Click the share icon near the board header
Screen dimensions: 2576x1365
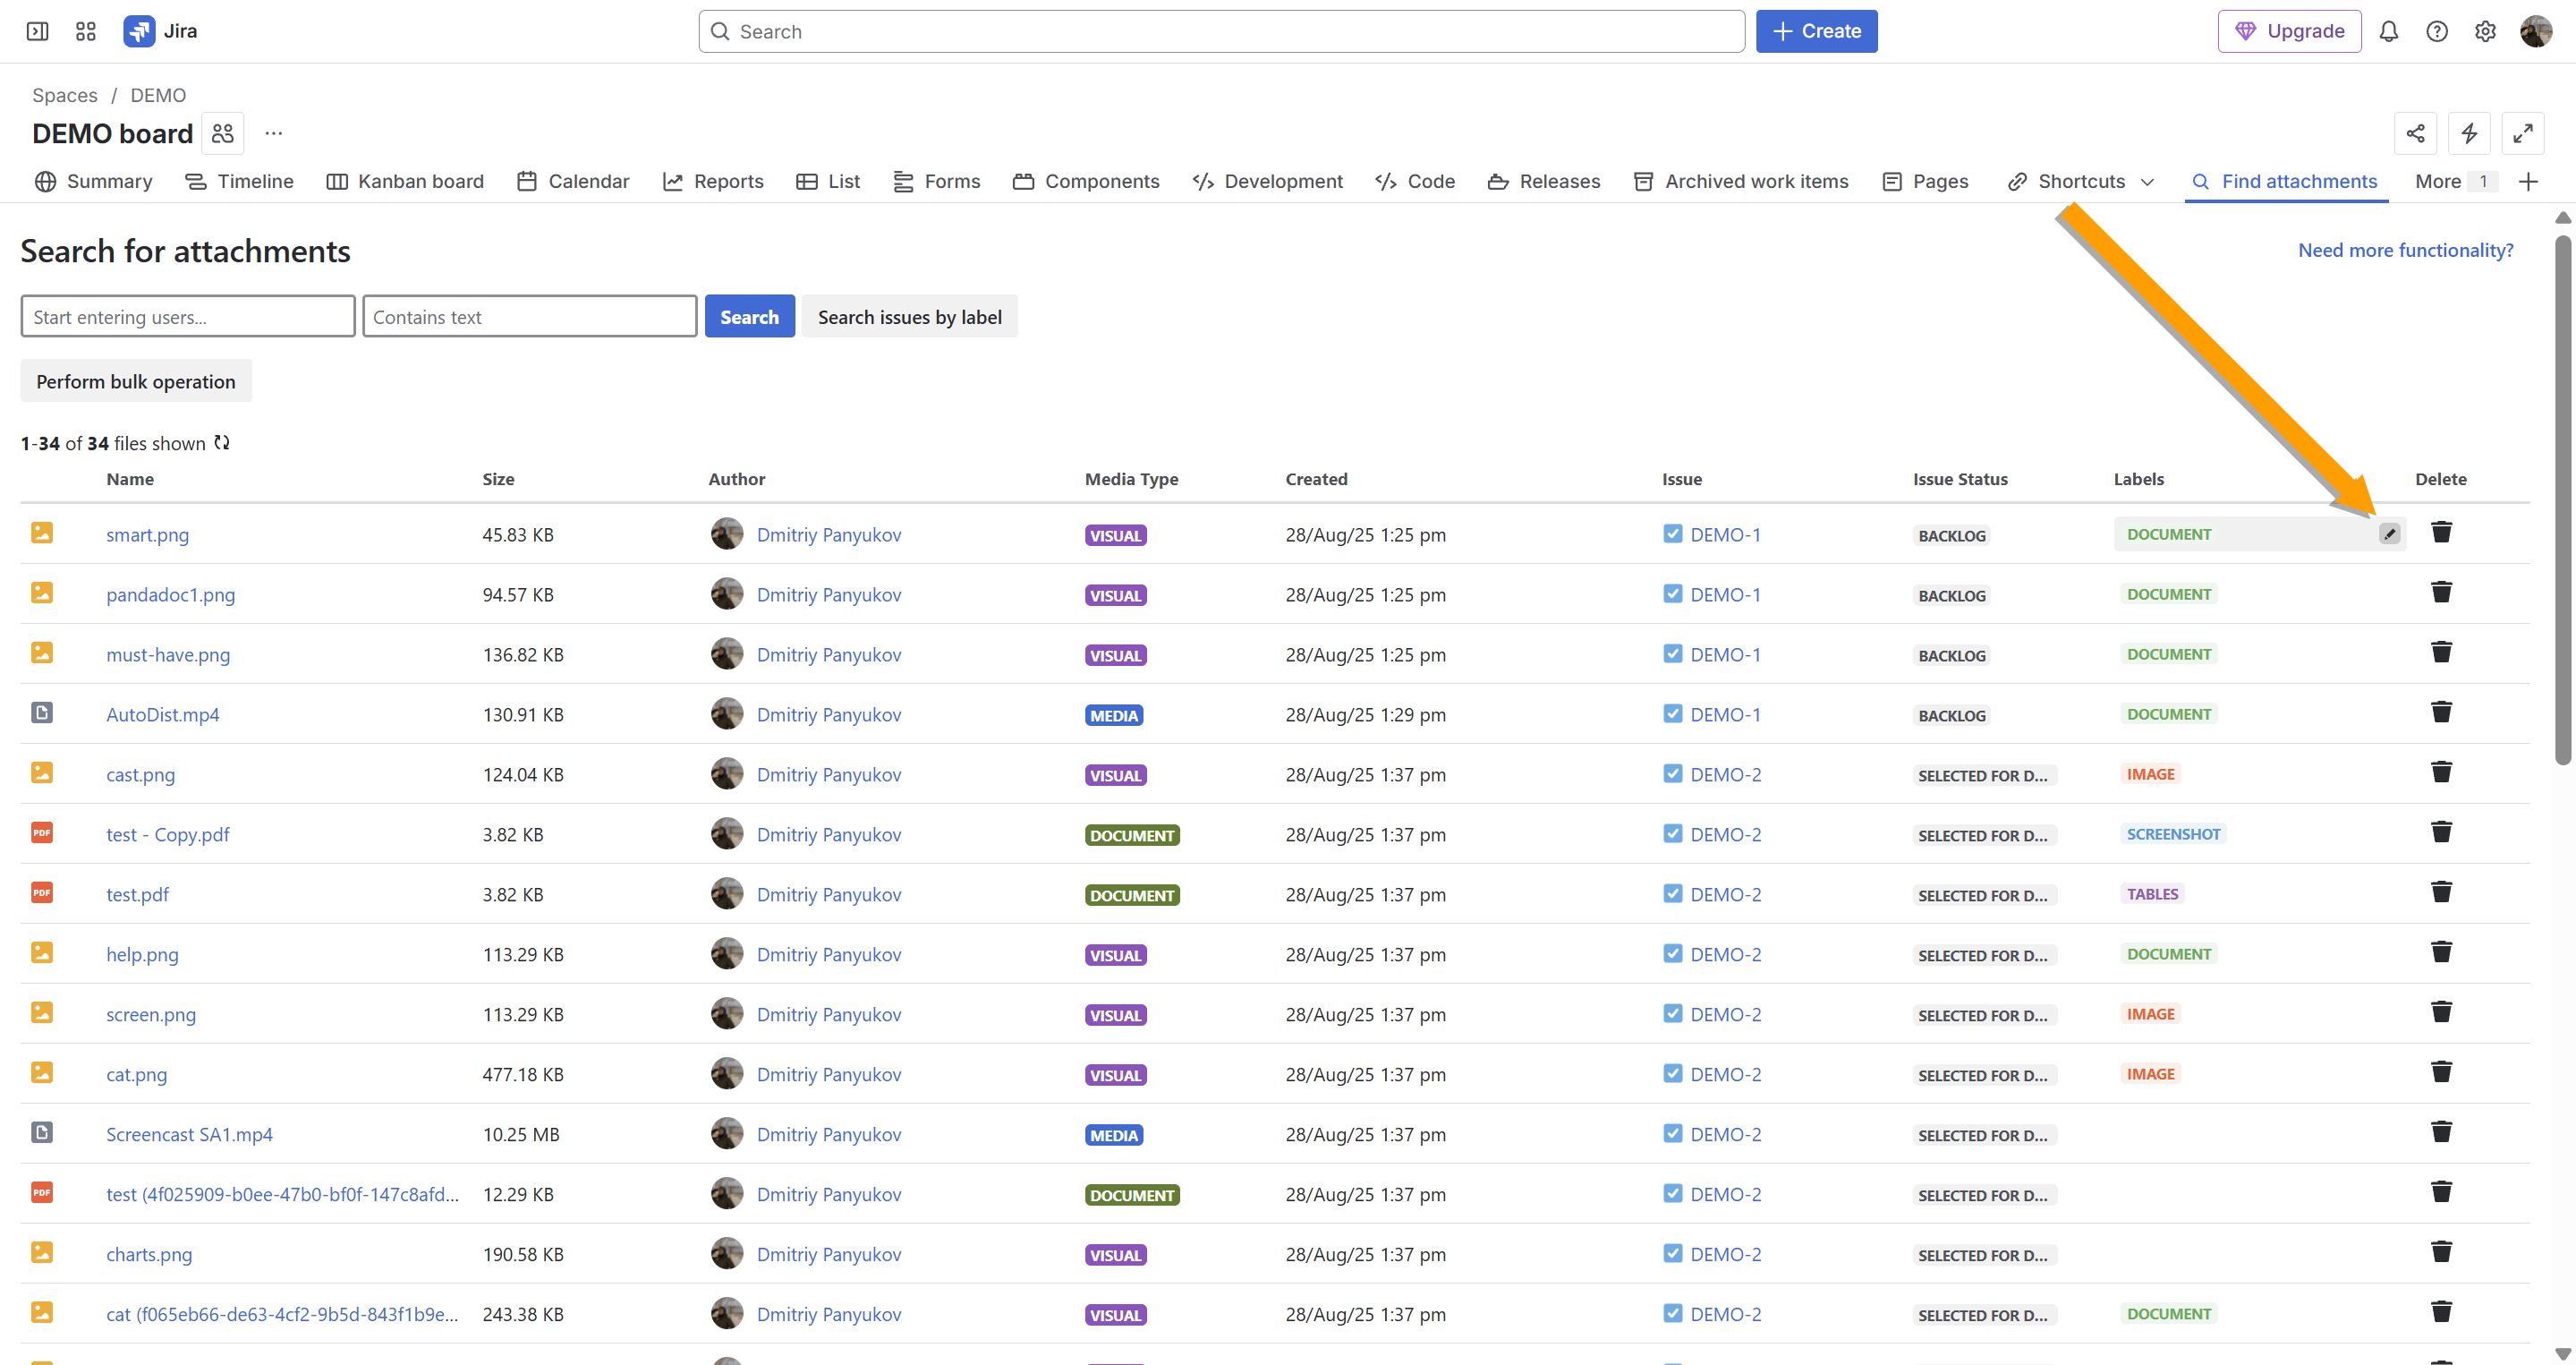click(x=2415, y=133)
